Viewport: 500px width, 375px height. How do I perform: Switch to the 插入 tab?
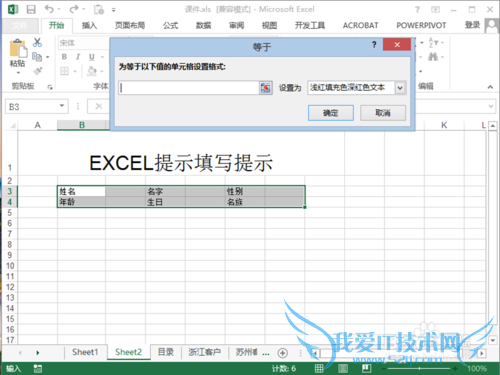89,26
